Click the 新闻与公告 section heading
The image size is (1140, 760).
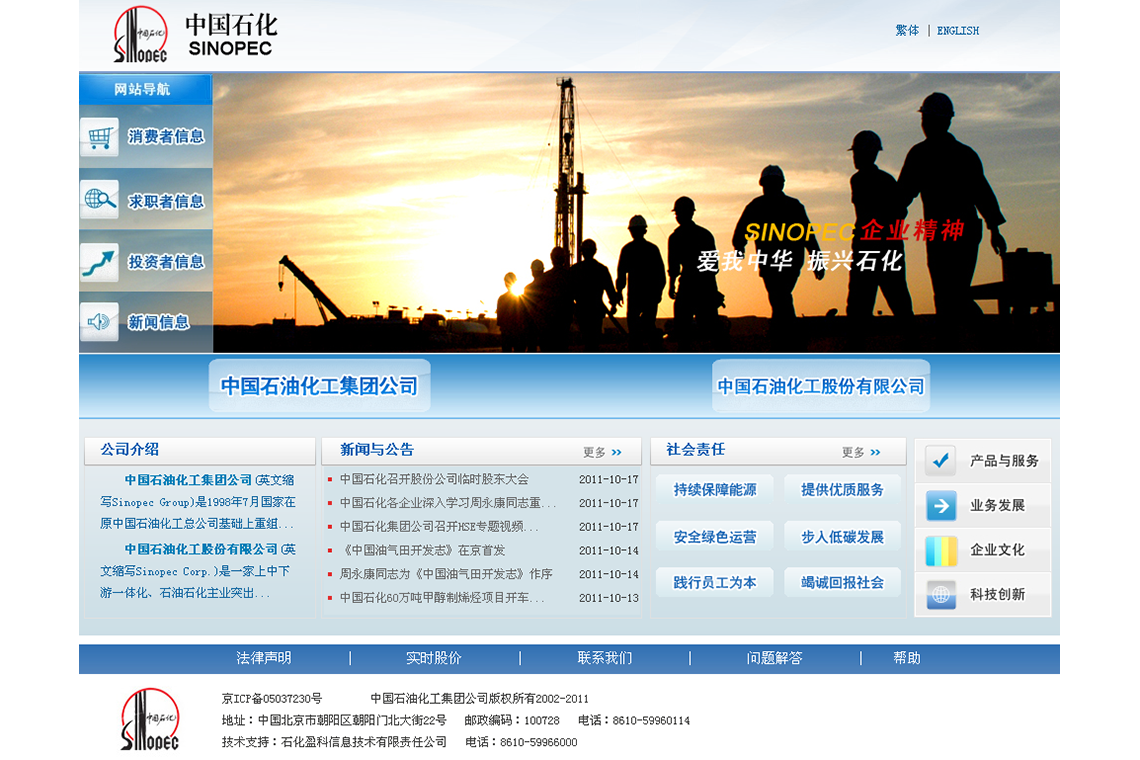[377, 449]
